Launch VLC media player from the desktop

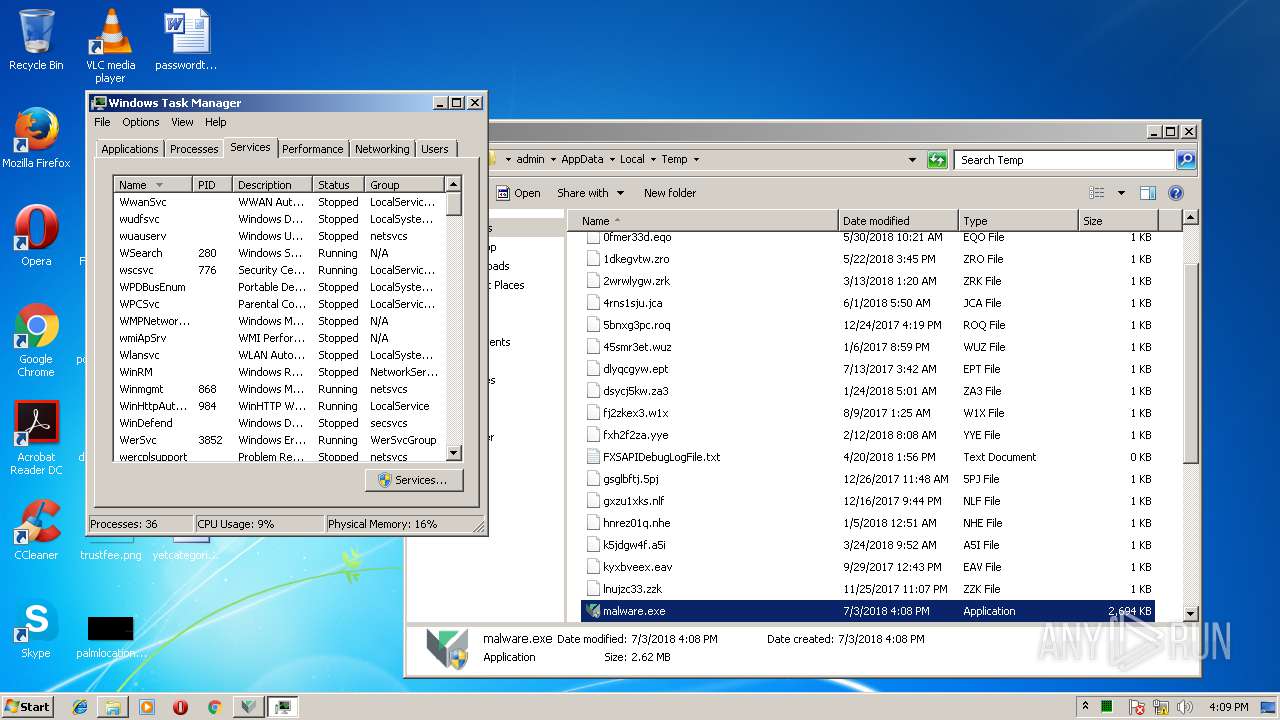point(110,45)
